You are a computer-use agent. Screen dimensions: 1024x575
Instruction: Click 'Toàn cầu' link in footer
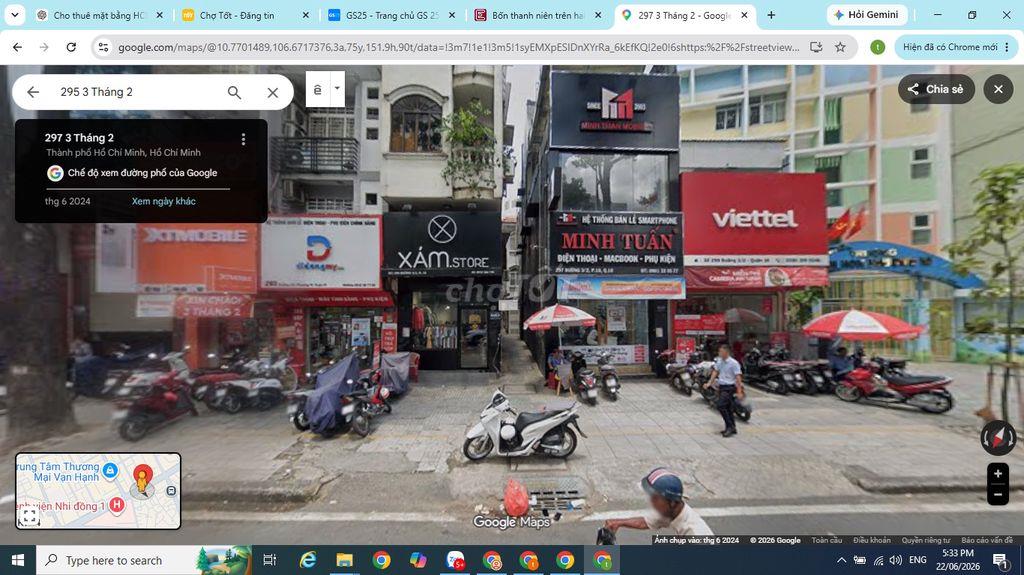coord(827,540)
